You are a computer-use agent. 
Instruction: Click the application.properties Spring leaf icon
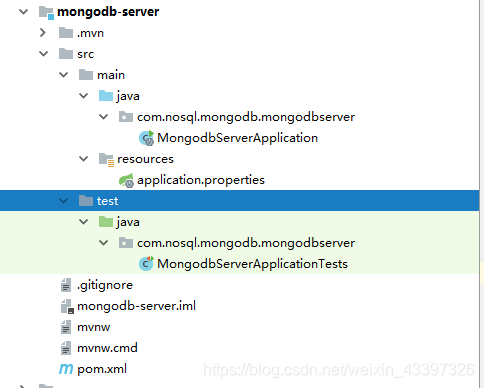[126, 180]
